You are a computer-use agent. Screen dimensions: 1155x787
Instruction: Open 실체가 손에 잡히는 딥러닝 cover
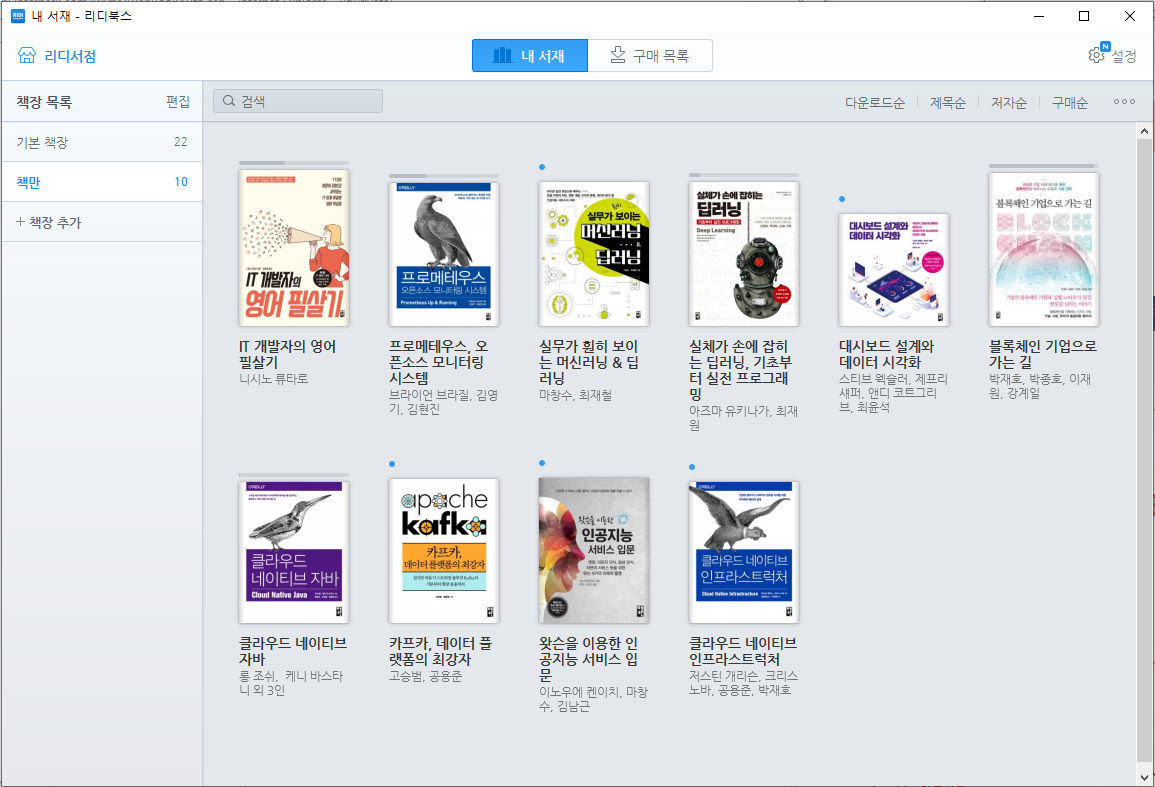(x=744, y=254)
